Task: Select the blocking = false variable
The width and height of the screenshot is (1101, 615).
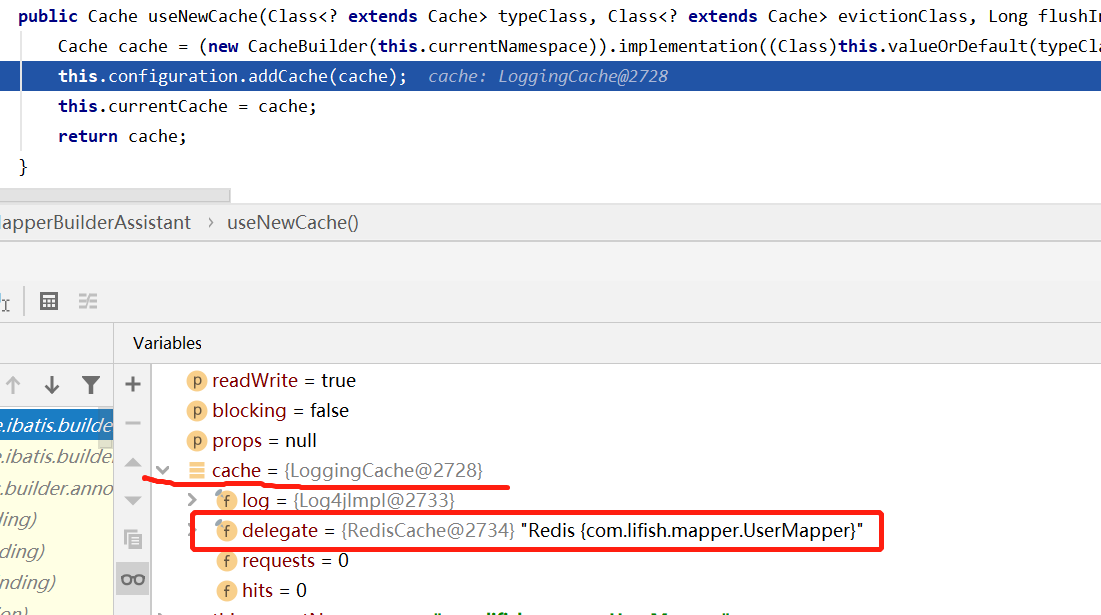Action: tap(268, 411)
